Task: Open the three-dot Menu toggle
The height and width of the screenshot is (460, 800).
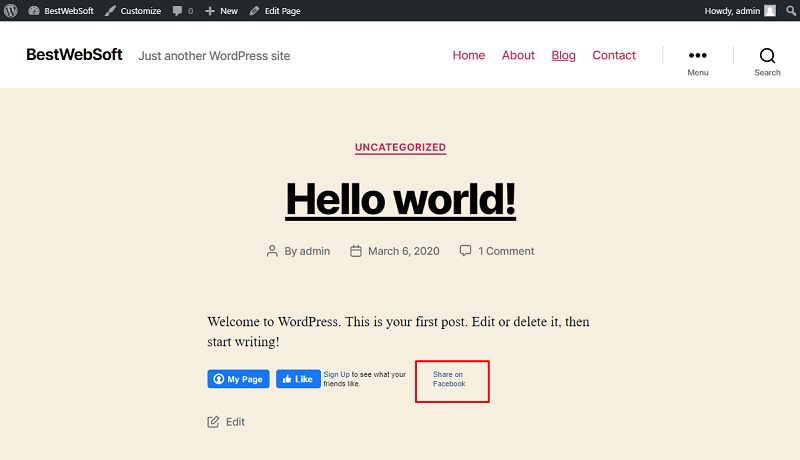Action: (697, 61)
